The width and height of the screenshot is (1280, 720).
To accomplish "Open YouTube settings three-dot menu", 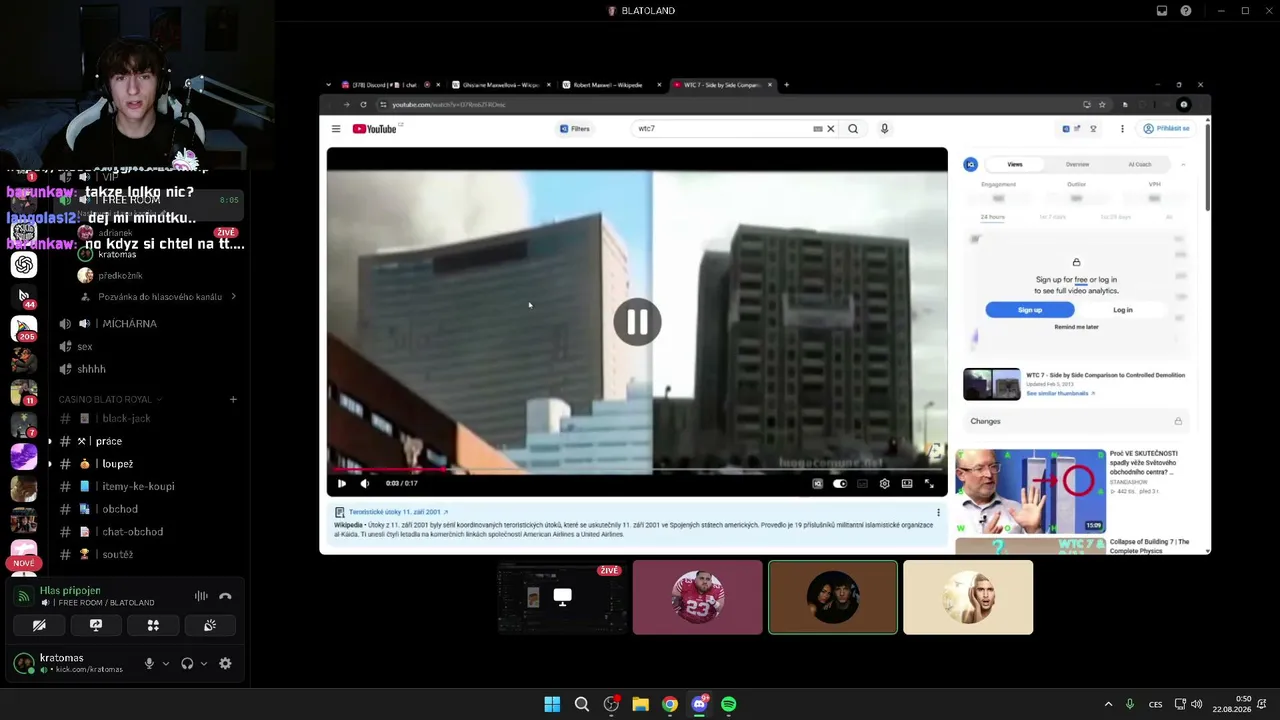I will point(1122,129).
